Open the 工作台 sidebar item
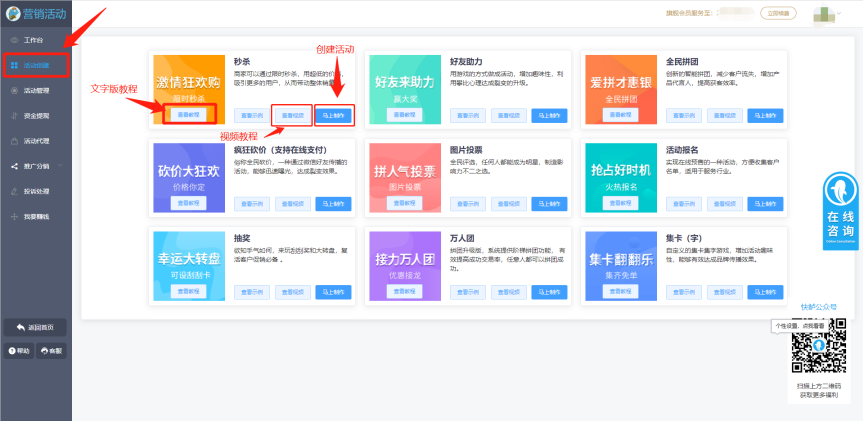Viewport: 863px width, 421px height. click(x=35, y=40)
